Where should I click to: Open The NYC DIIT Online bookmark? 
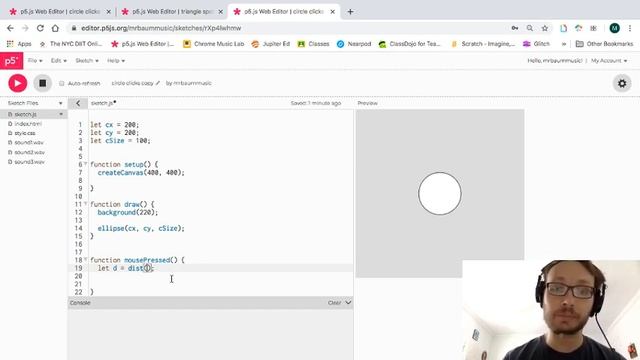tap(71, 44)
